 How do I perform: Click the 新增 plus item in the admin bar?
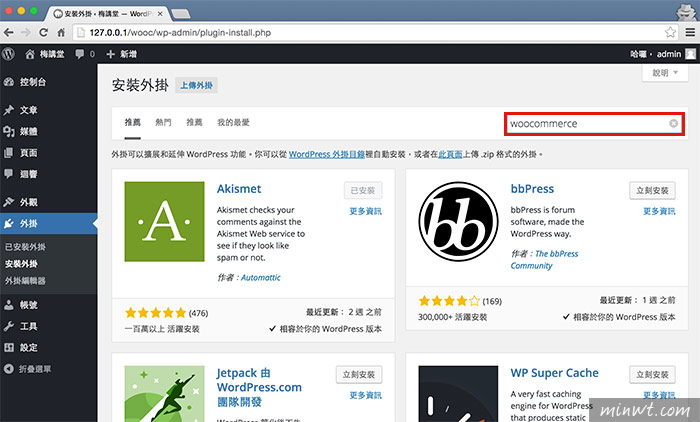click(x=121, y=54)
